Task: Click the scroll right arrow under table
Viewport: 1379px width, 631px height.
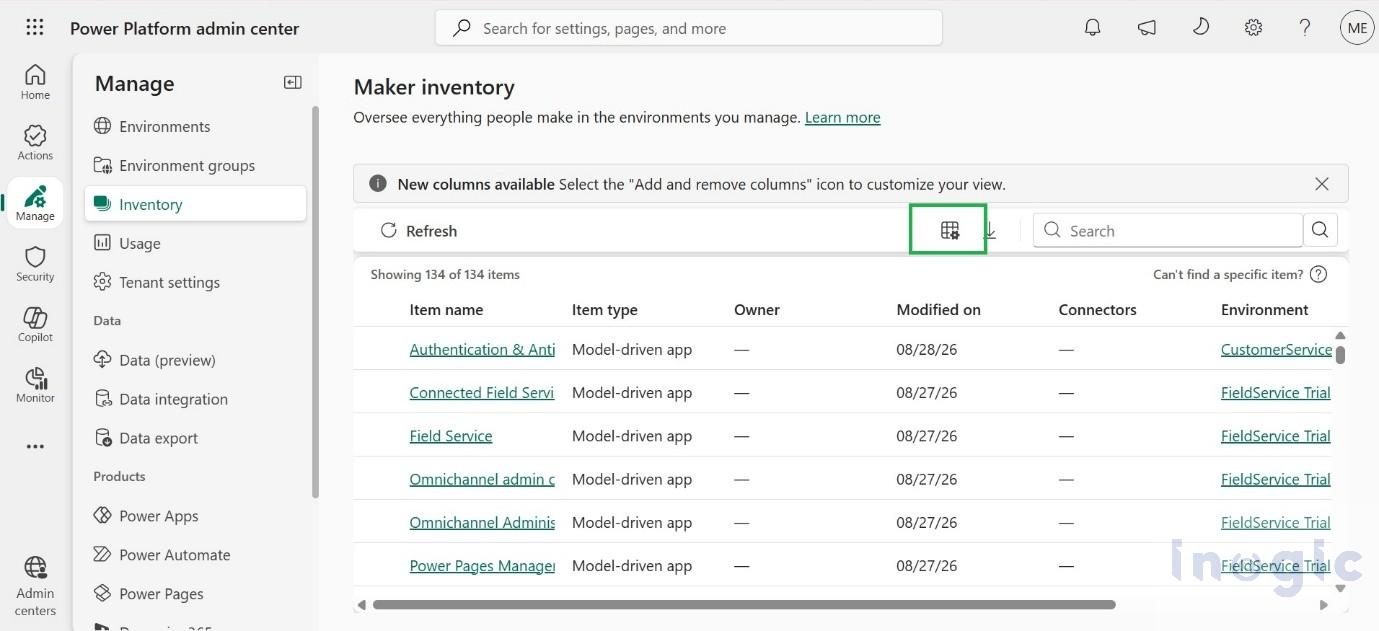Action: click(x=1324, y=605)
